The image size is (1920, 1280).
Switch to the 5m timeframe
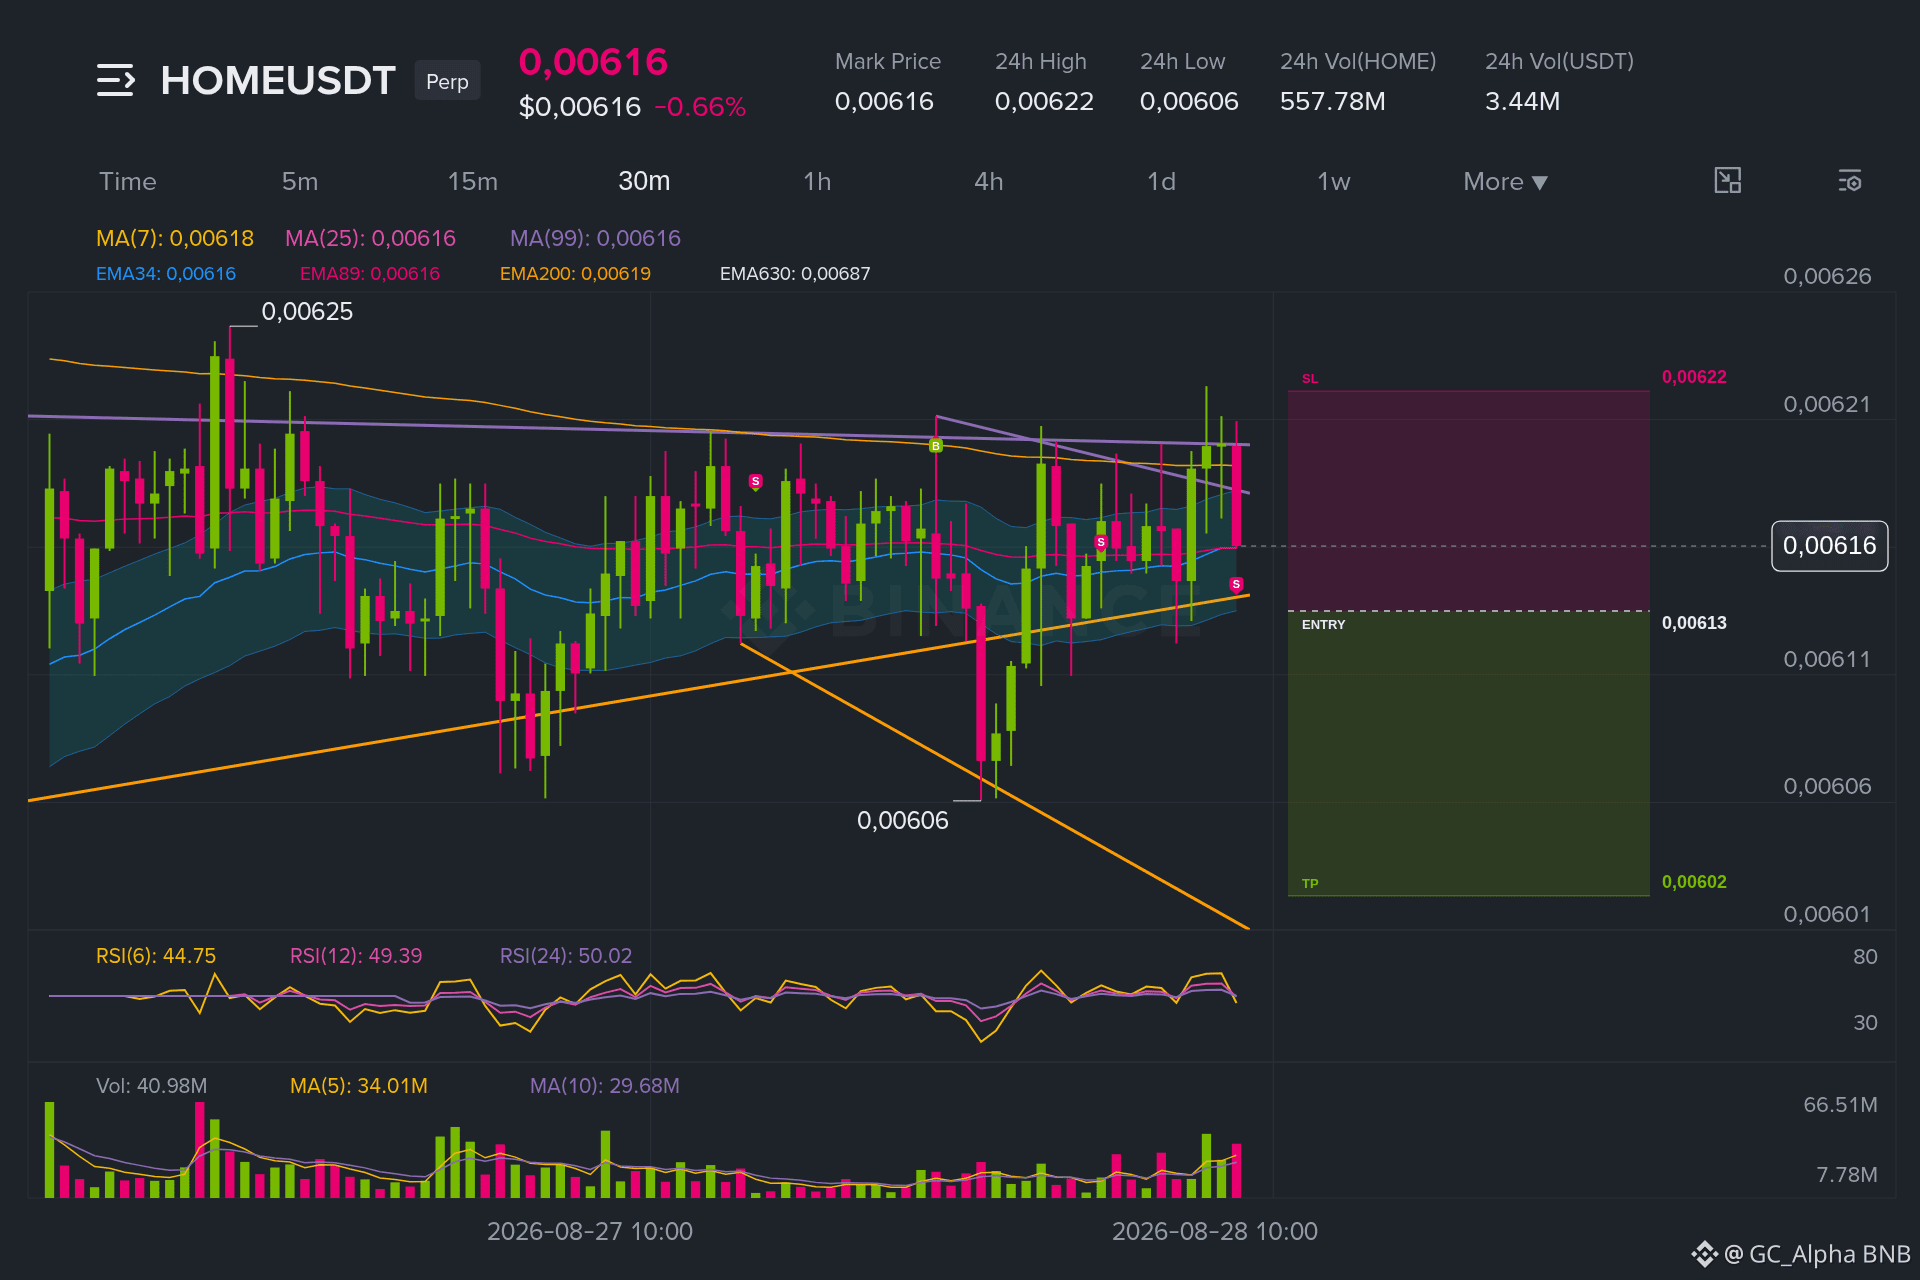pyautogui.click(x=299, y=181)
